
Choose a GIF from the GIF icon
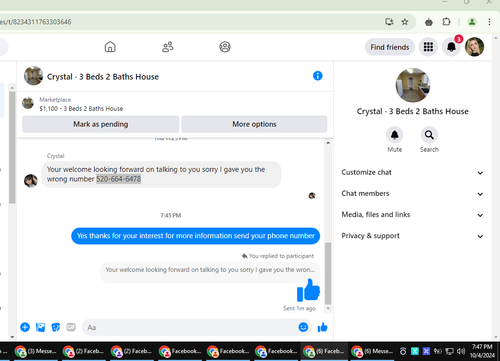click(x=71, y=327)
